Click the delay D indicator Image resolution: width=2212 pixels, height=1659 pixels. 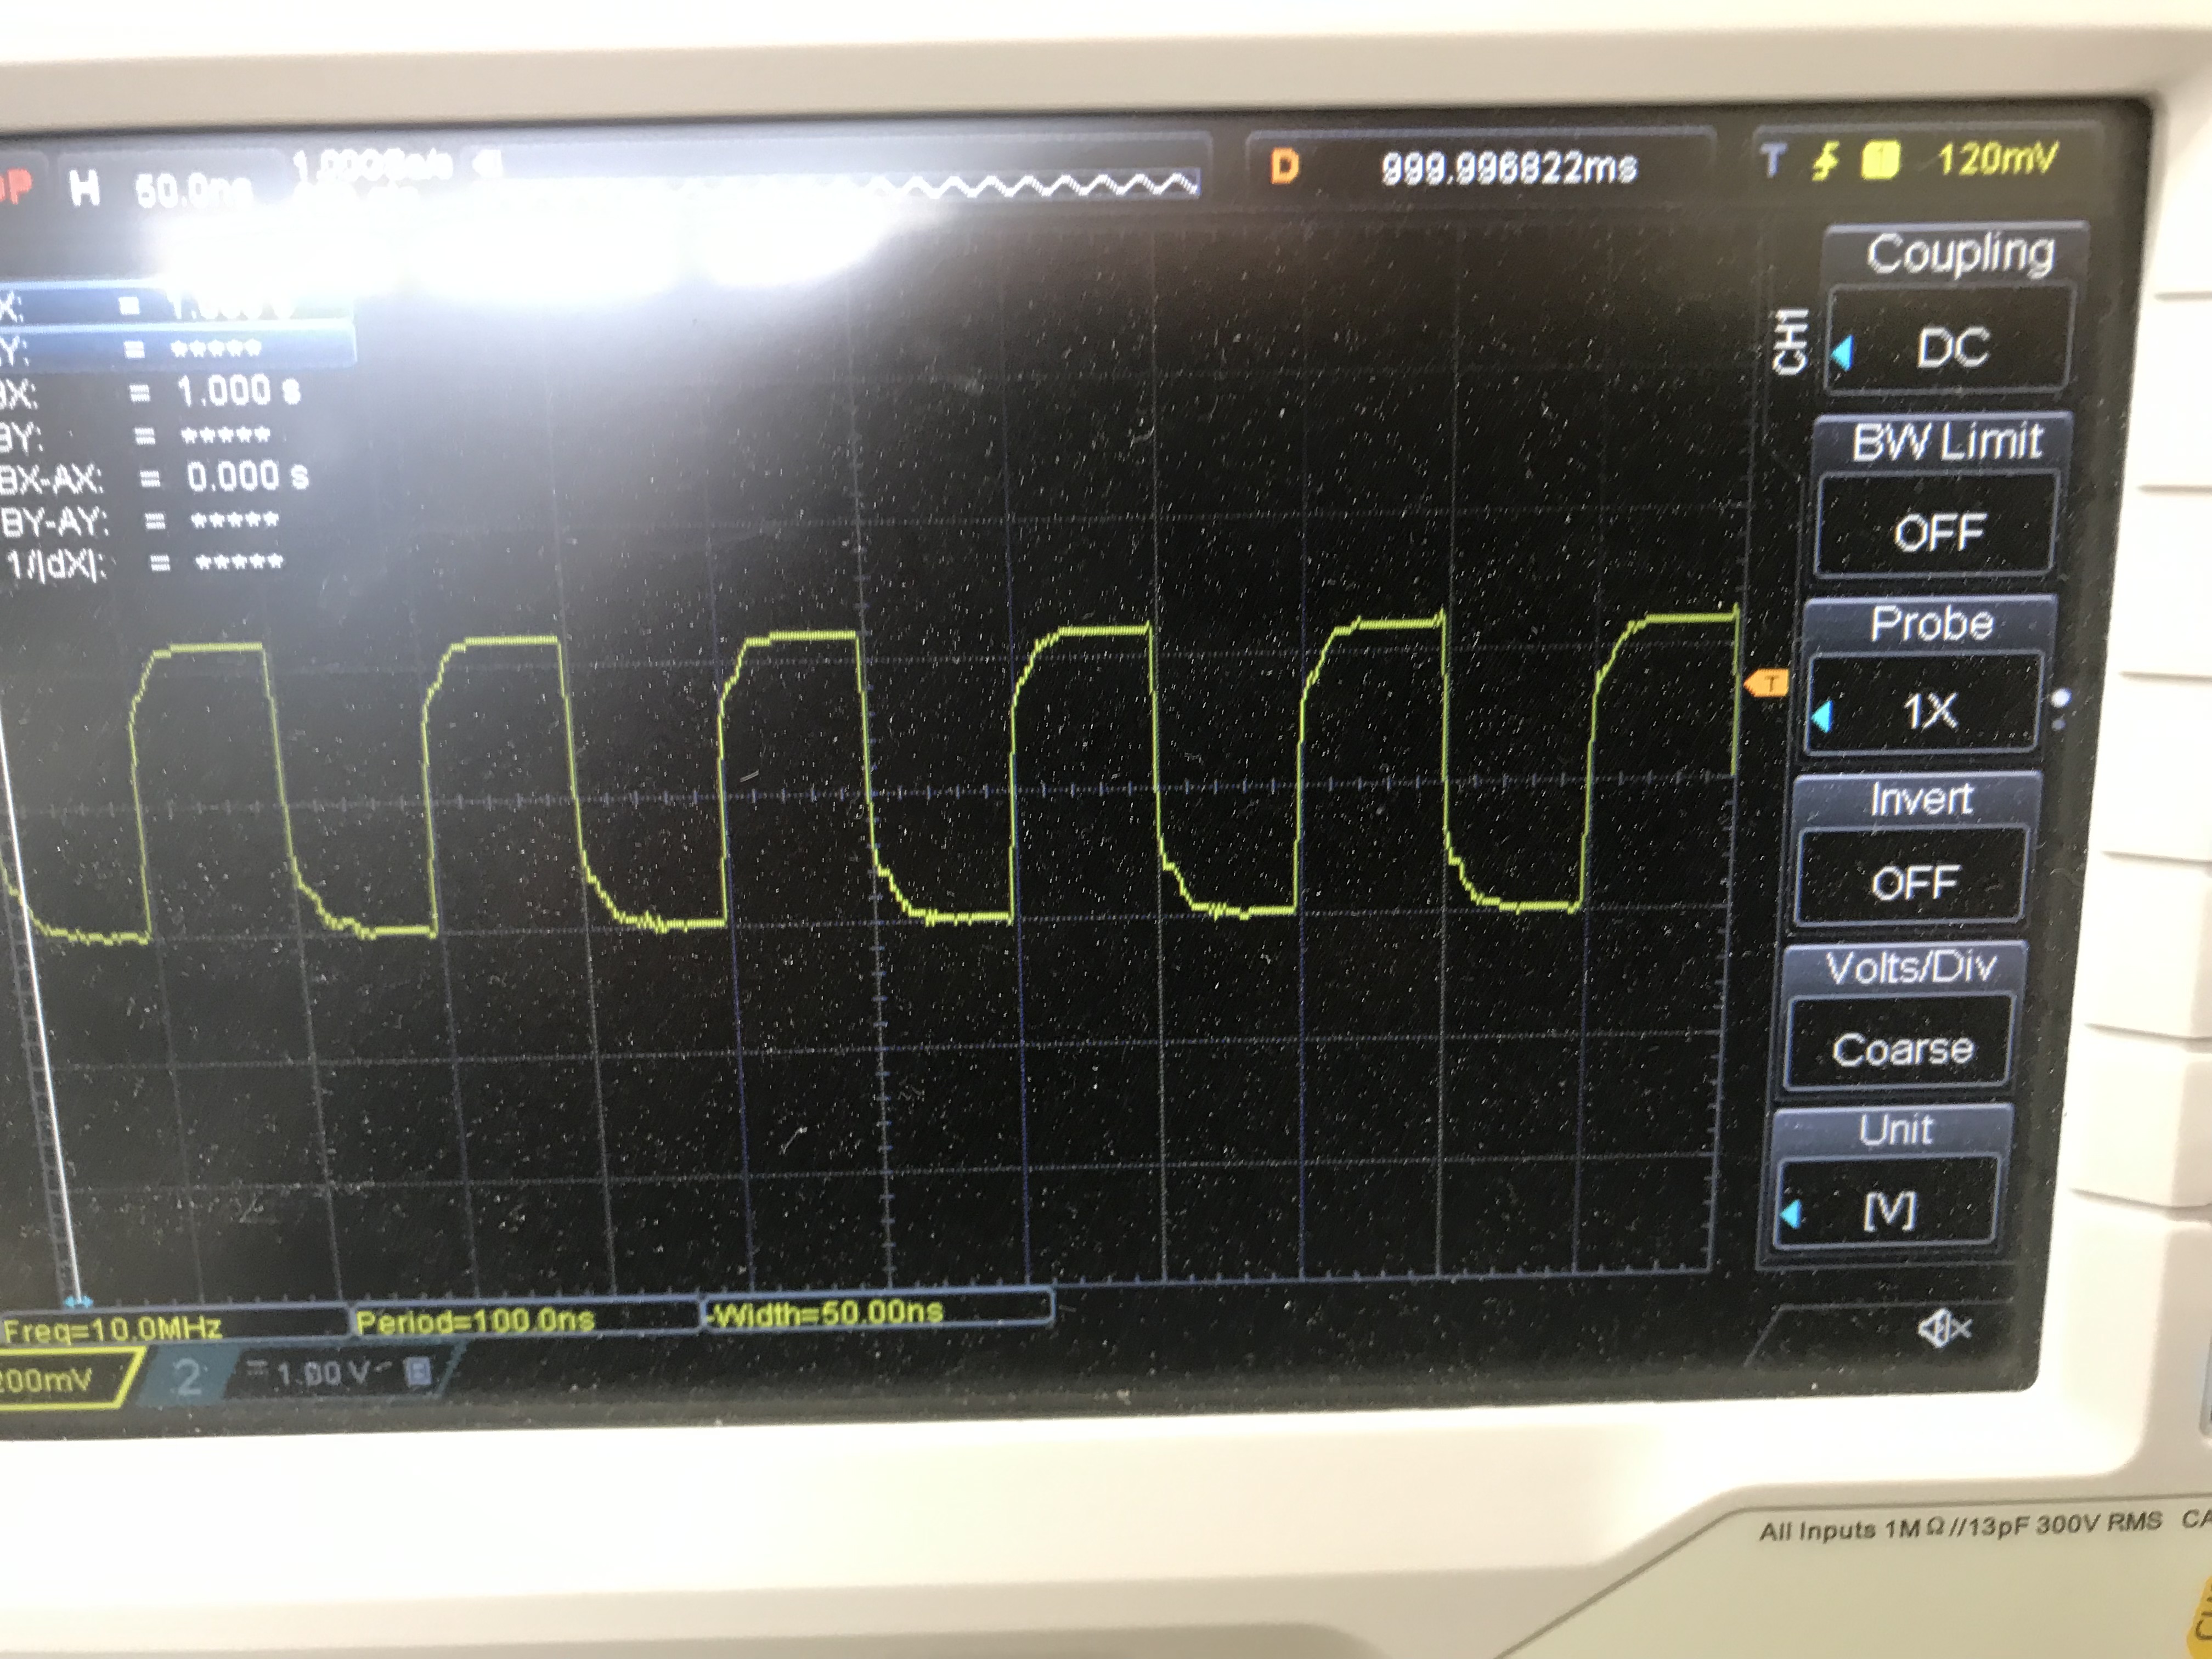pos(1284,166)
